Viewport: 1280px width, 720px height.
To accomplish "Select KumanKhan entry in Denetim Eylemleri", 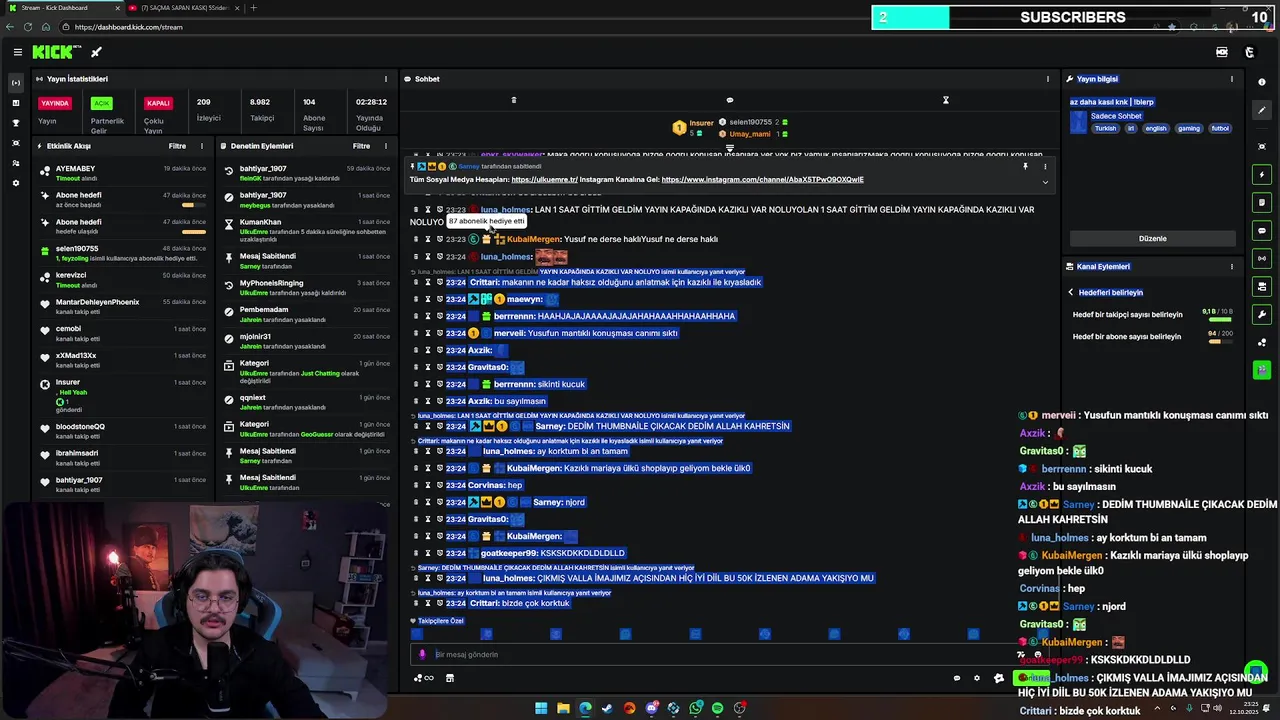I will [x=309, y=230].
